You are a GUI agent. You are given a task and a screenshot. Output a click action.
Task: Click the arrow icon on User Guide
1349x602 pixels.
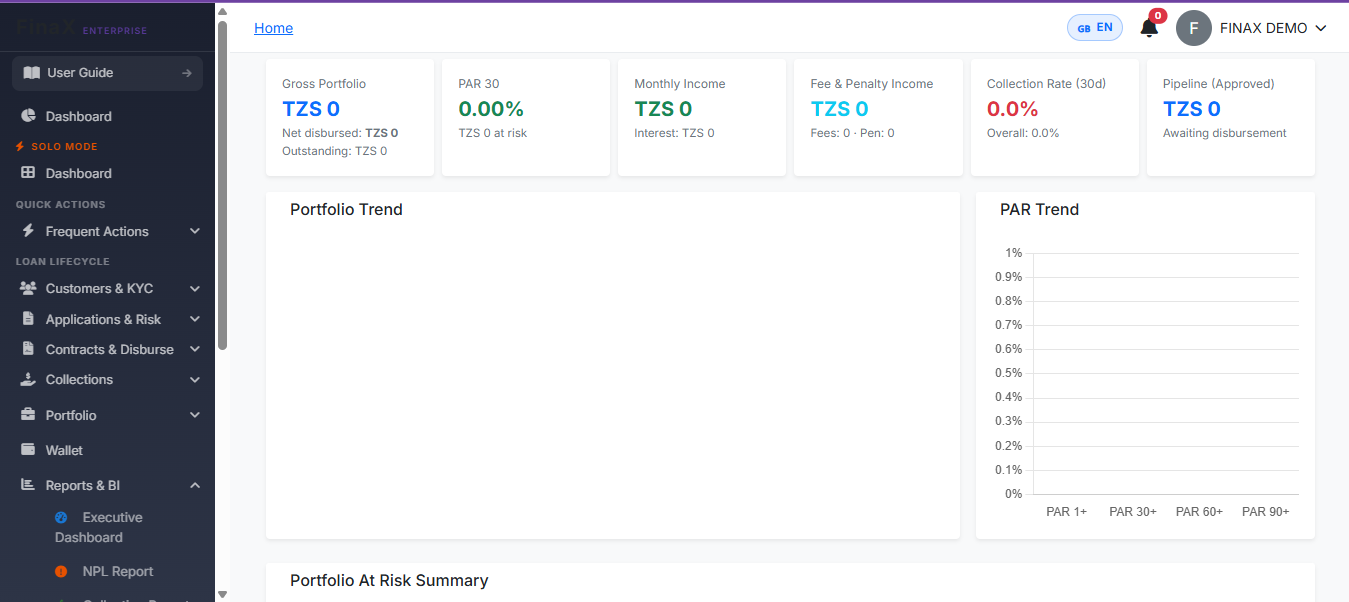click(186, 73)
